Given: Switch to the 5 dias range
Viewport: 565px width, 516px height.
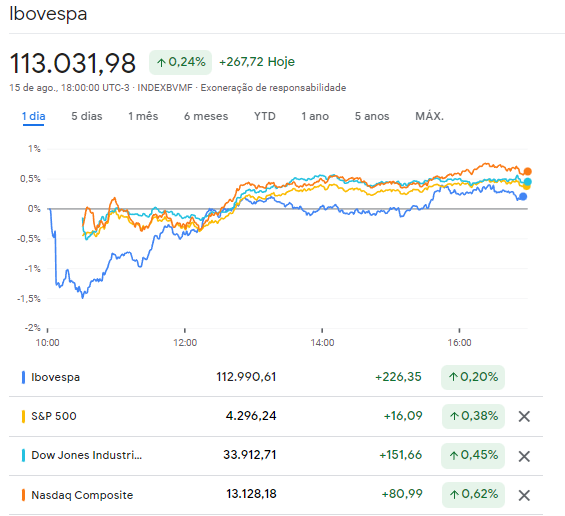Looking at the screenshot, I should point(87,116).
